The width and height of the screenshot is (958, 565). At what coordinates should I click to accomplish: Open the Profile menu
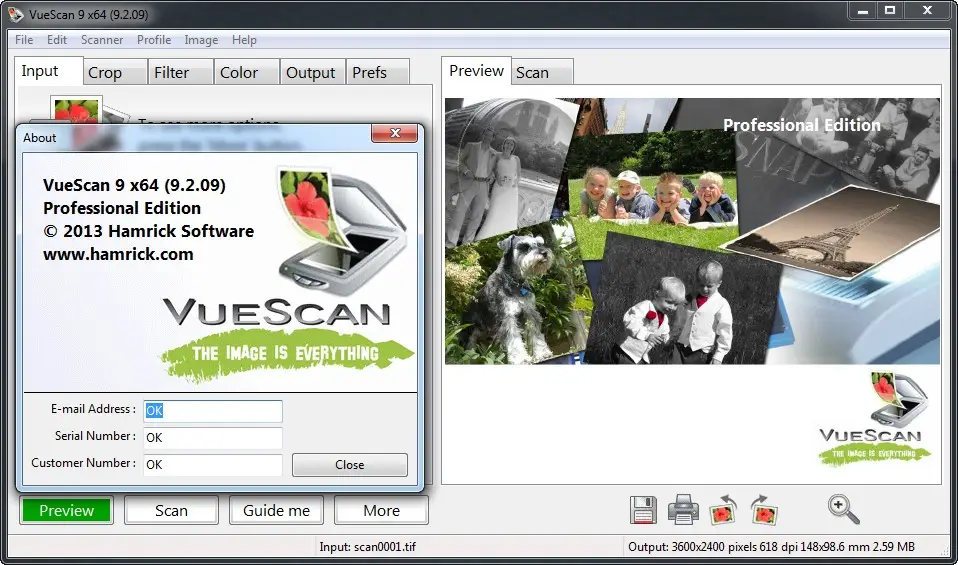pyautogui.click(x=154, y=40)
